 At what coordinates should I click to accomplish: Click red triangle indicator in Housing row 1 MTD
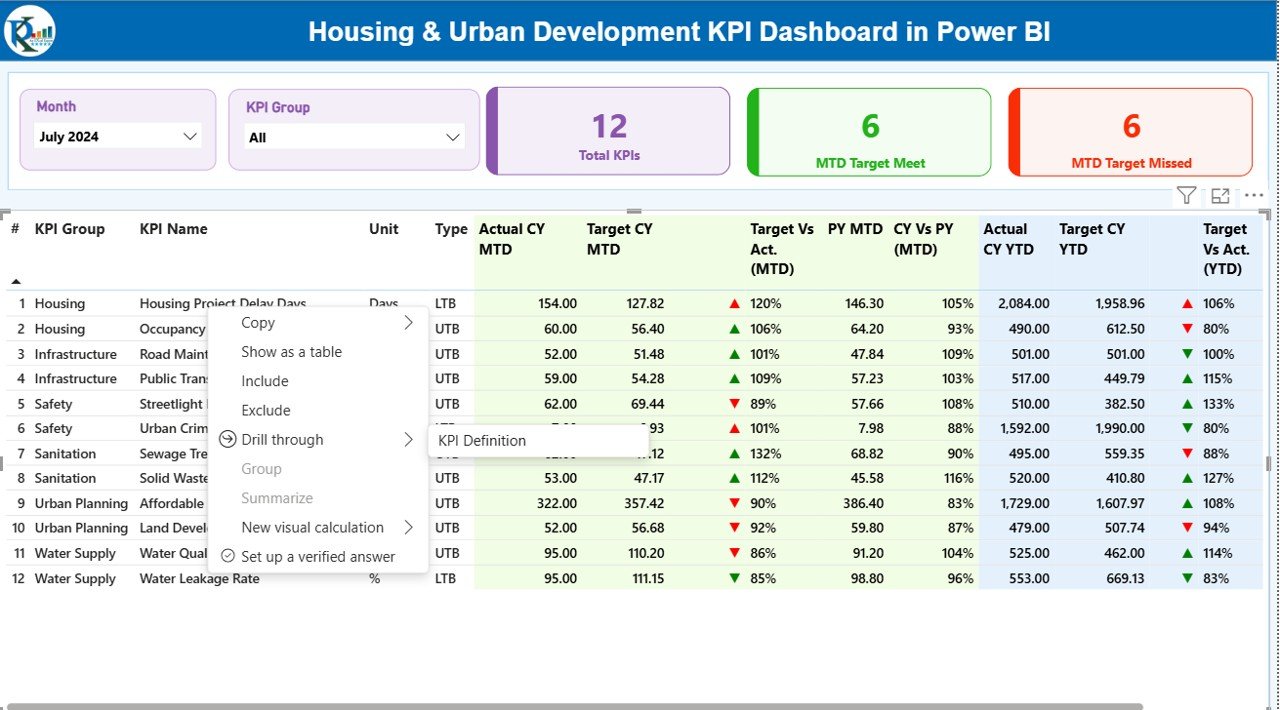734,304
